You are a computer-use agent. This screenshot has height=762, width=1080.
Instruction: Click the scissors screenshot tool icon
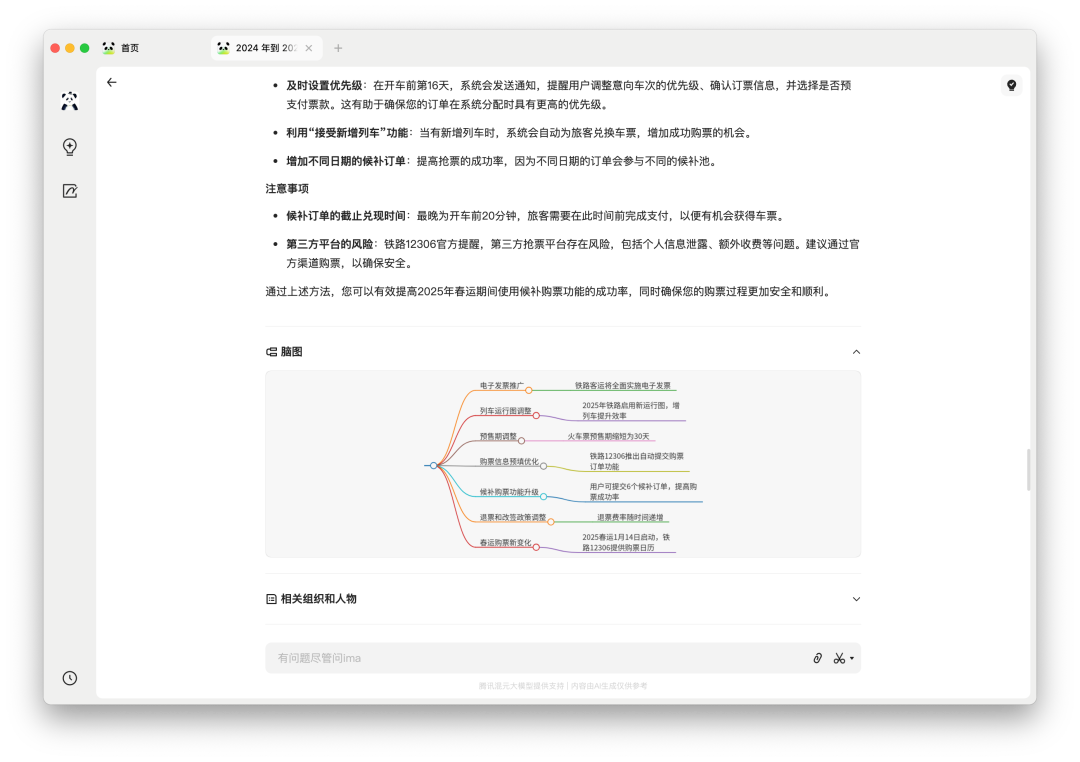(x=839, y=658)
